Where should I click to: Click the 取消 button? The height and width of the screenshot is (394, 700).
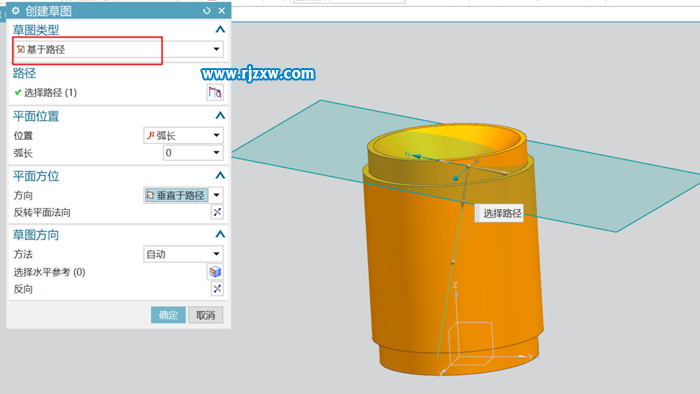205,315
